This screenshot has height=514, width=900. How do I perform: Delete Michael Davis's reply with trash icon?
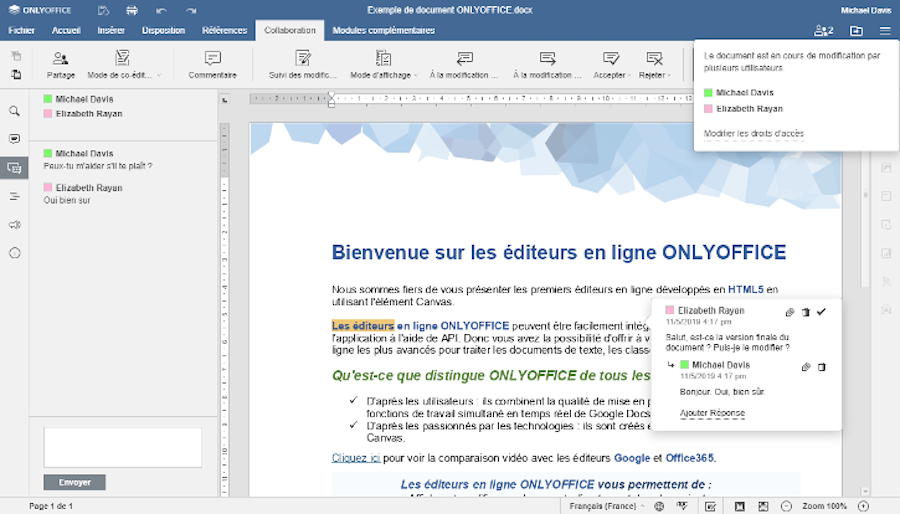[x=822, y=367]
